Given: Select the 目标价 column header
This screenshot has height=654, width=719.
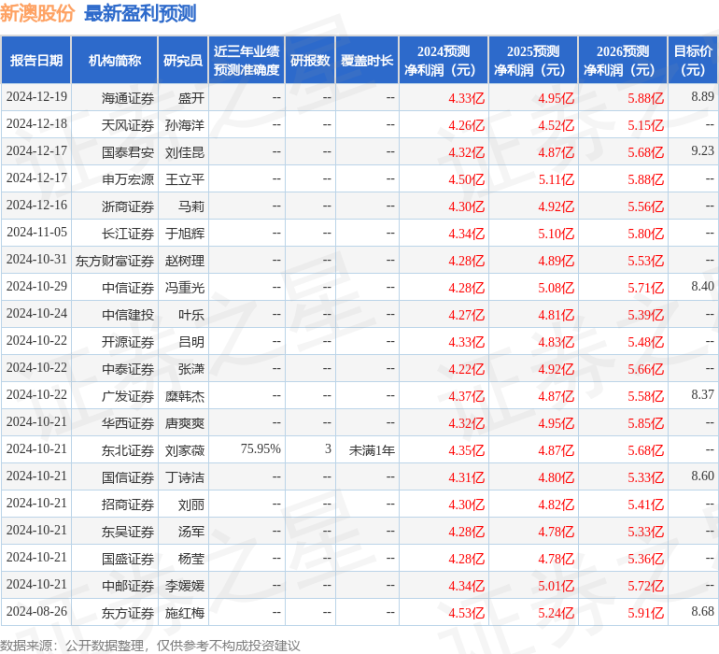Looking at the screenshot, I should coord(693,61).
